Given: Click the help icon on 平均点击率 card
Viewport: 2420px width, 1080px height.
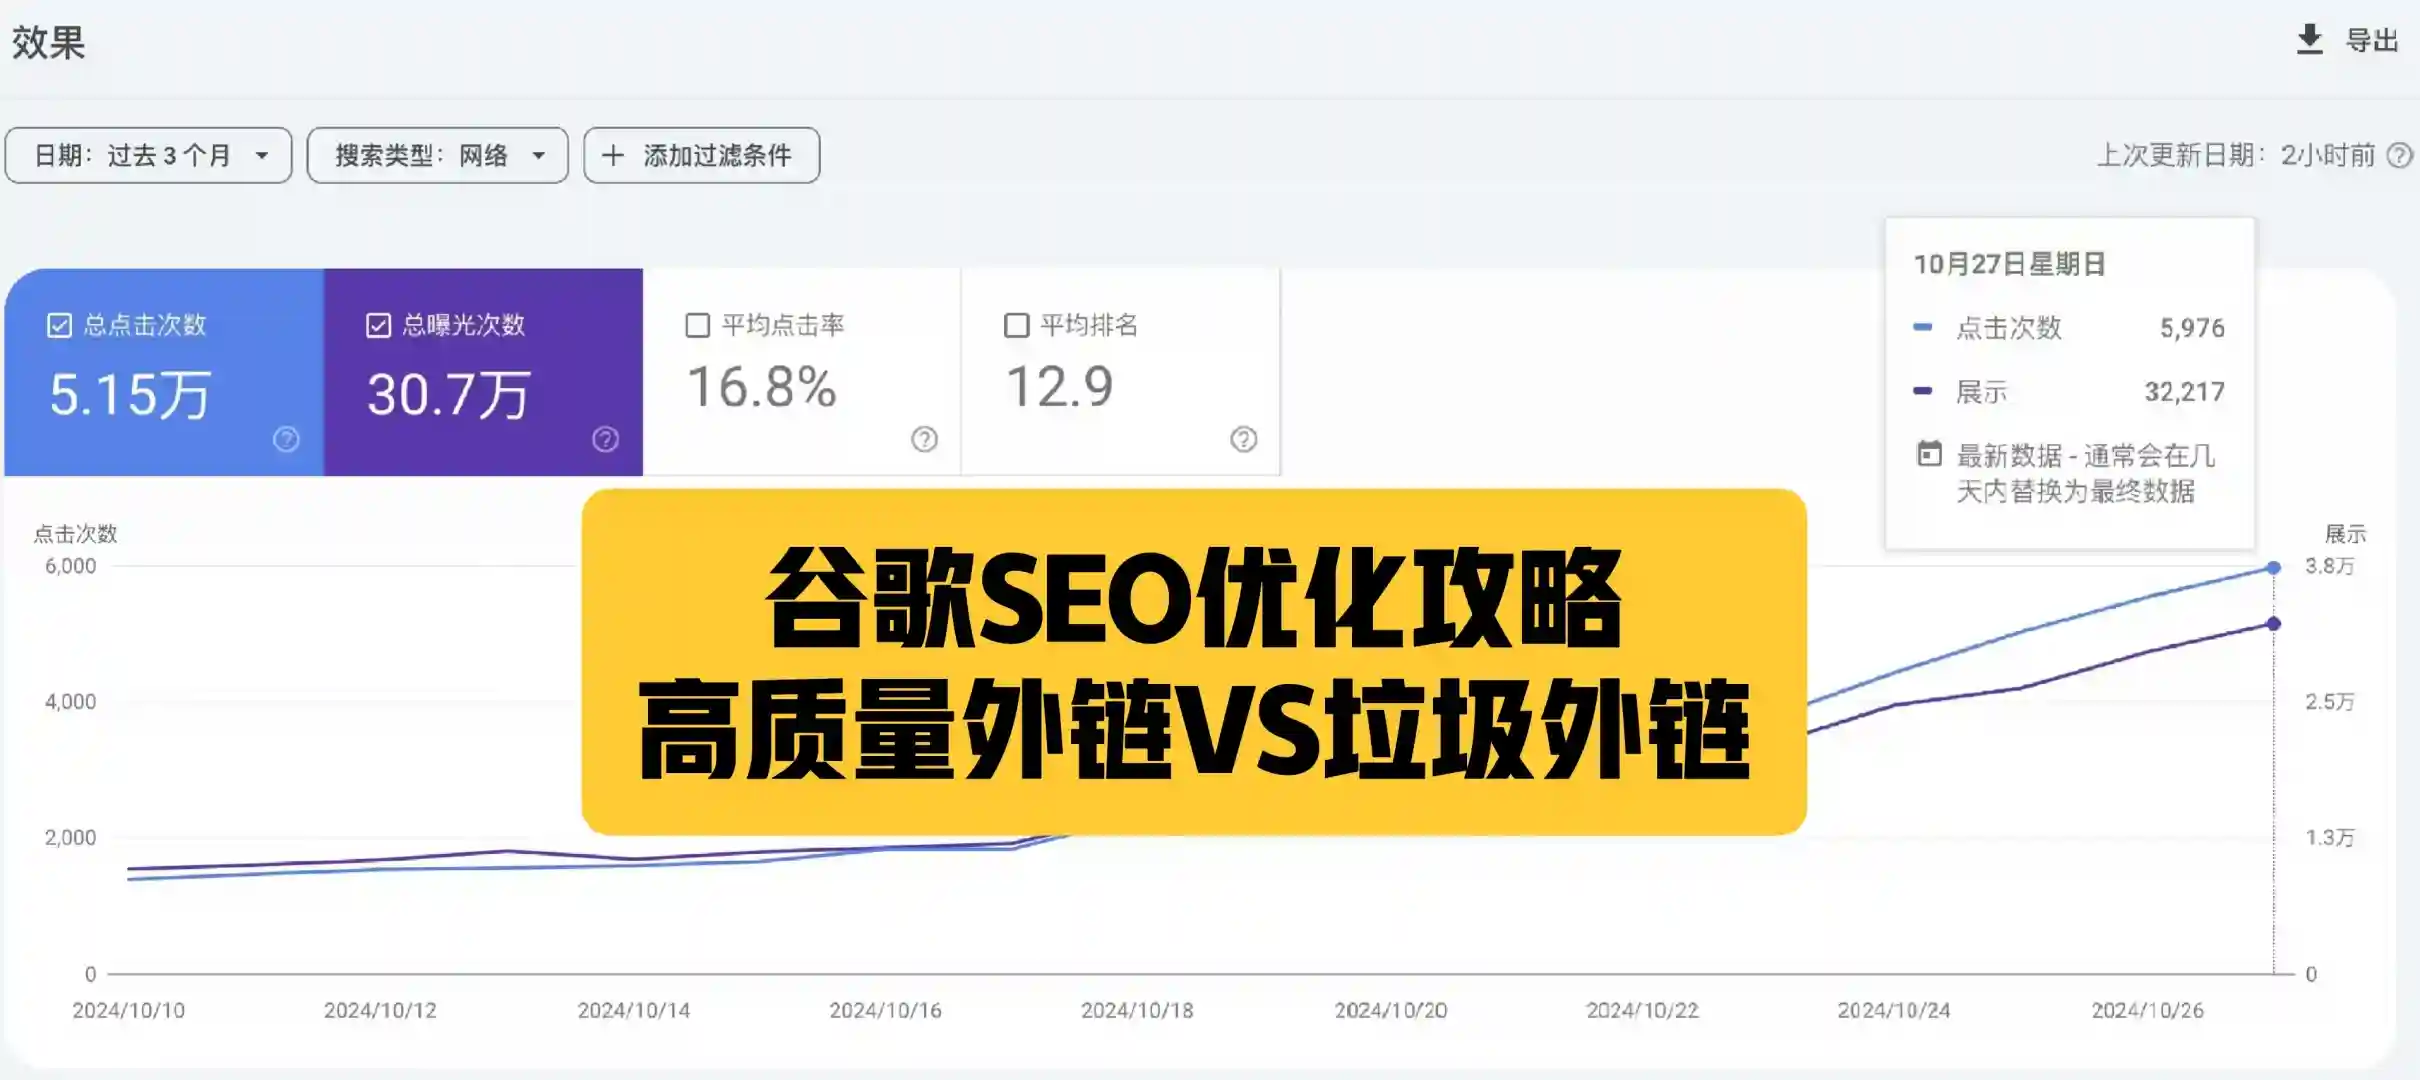Looking at the screenshot, I should pos(925,438).
